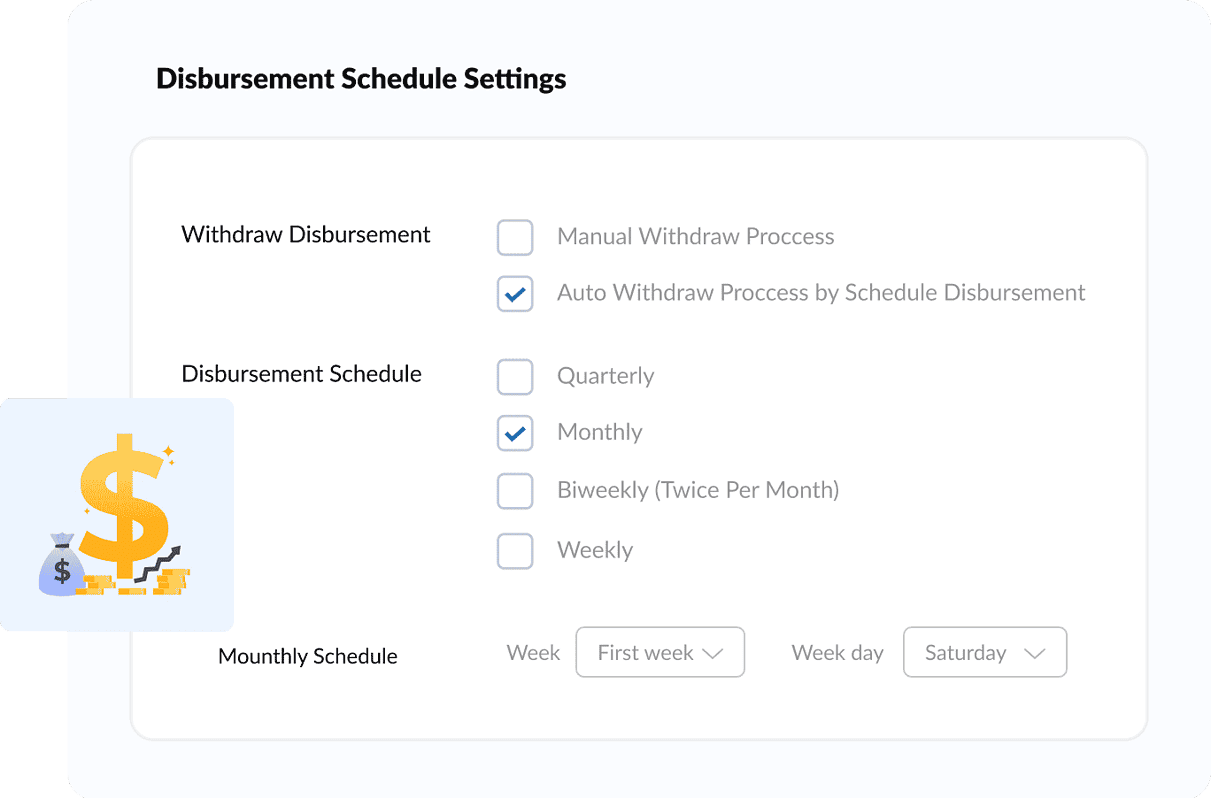Image resolution: width=1211 pixels, height=798 pixels.
Task: Click the Monthly option label text
Action: (599, 432)
